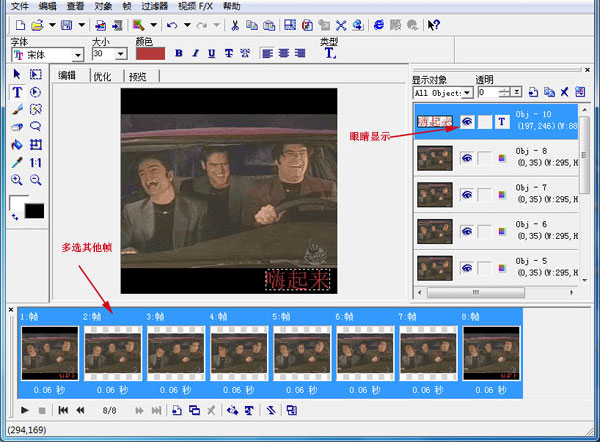Close the object manager panel

pyautogui.click(x=588, y=70)
